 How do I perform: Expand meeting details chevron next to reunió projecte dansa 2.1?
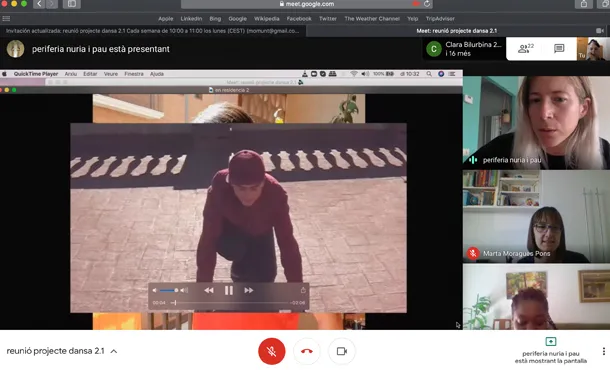(114, 351)
